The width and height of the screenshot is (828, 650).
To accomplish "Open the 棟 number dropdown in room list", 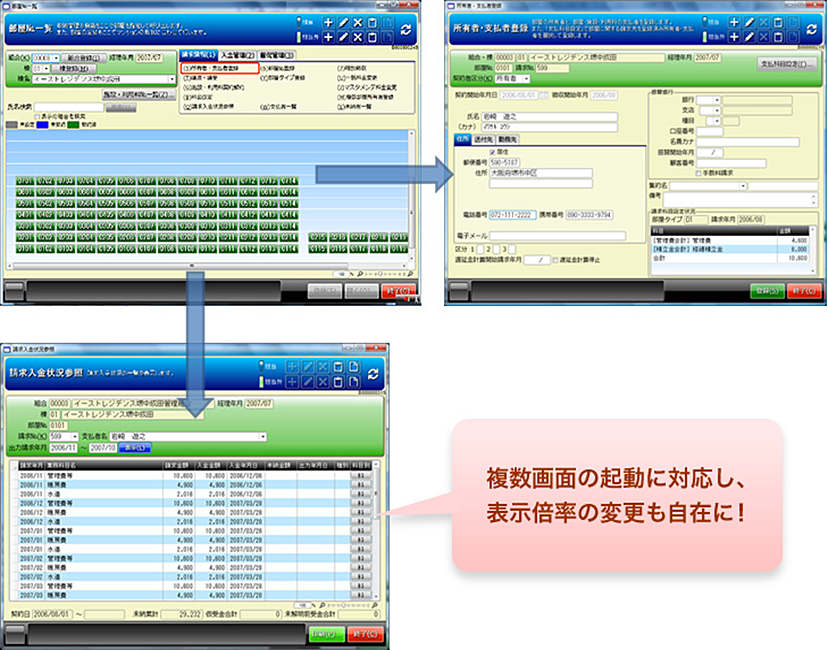I will point(46,69).
